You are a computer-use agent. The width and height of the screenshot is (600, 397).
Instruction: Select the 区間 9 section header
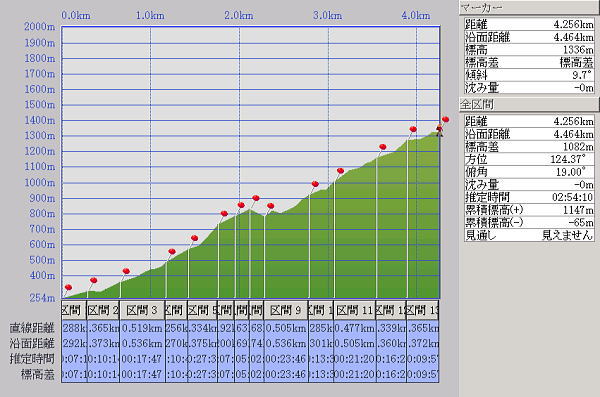point(286,310)
